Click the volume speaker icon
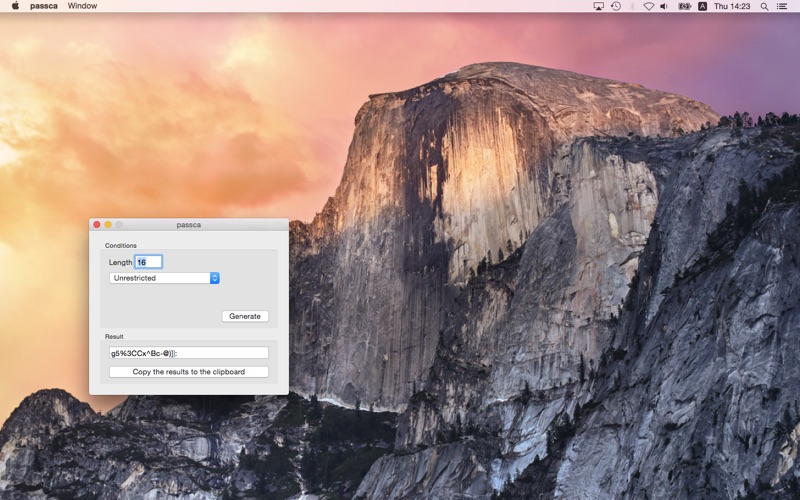The image size is (800, 500). [664, 6]
